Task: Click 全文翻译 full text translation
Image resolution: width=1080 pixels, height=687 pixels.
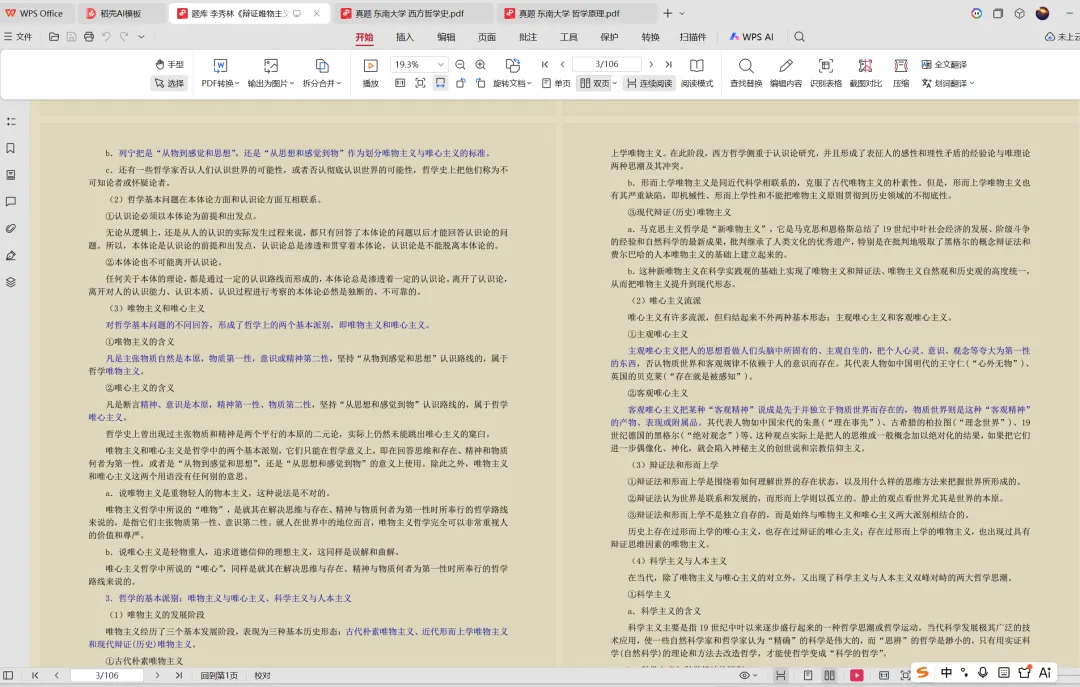Action: (x=944, y=64)
